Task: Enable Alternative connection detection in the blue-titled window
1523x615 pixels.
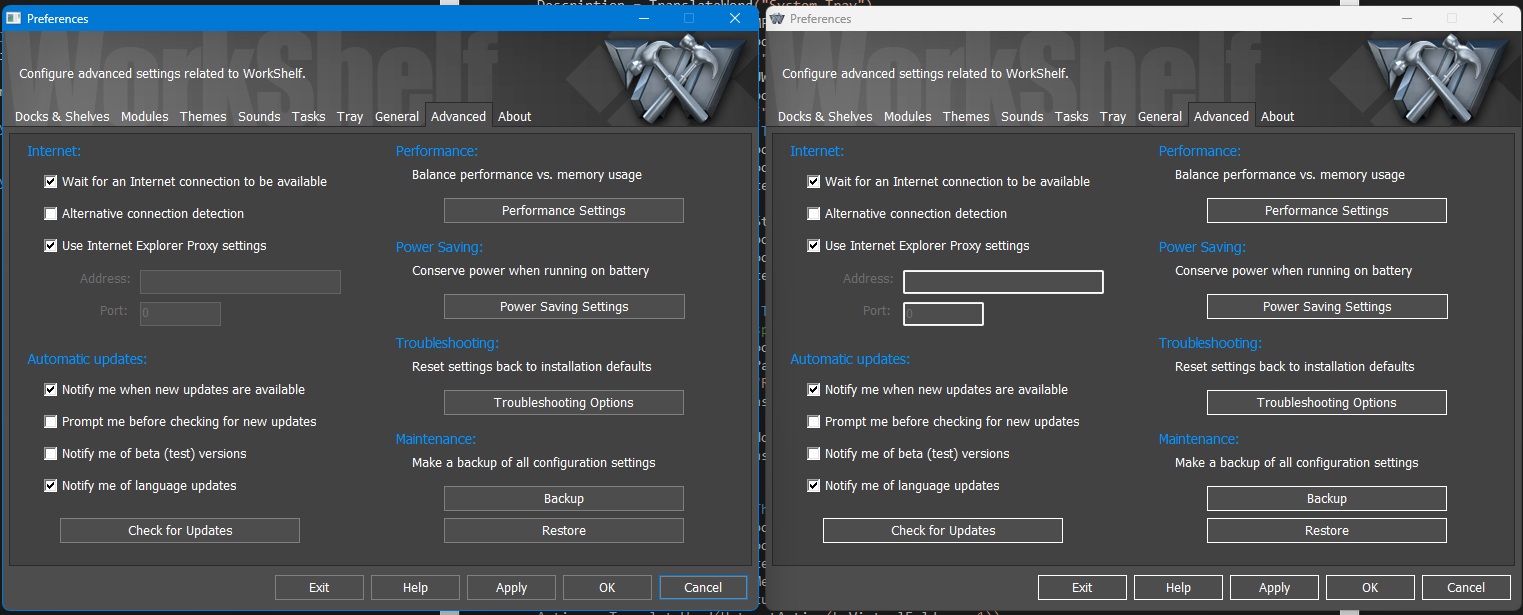Action: point(51,214)
